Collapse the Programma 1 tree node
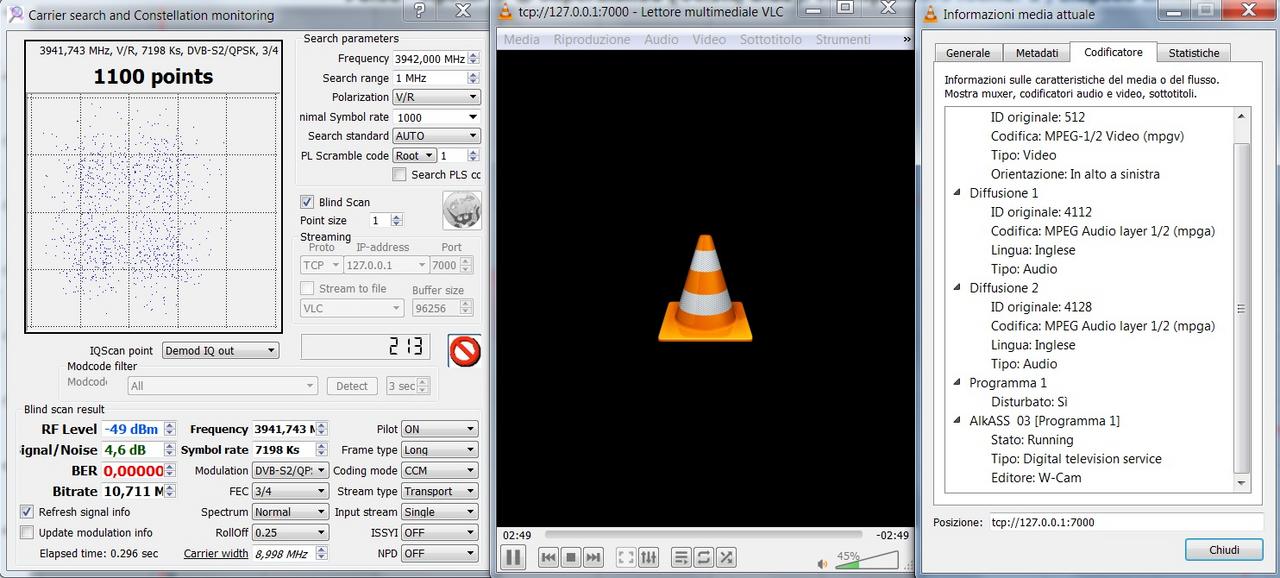 [x=957, y=383]
